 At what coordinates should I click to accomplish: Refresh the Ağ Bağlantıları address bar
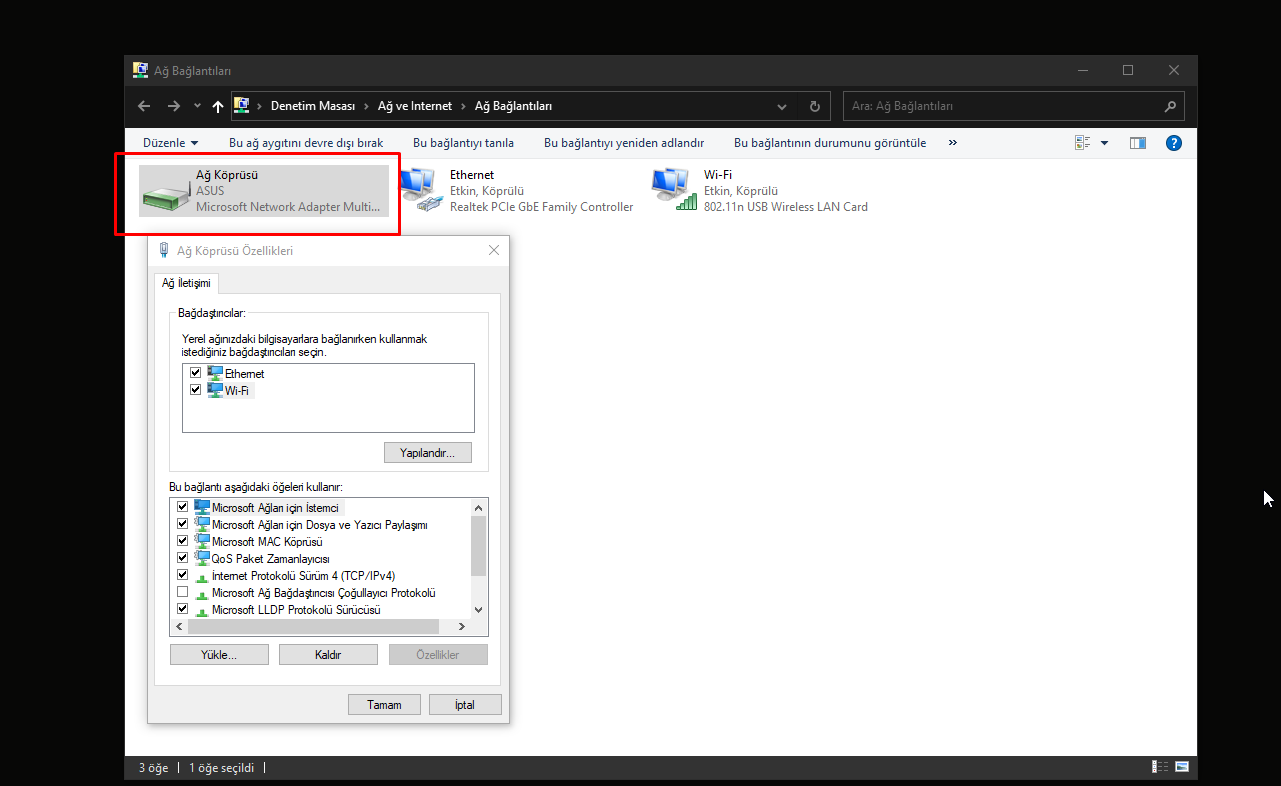tap(815, 106)
